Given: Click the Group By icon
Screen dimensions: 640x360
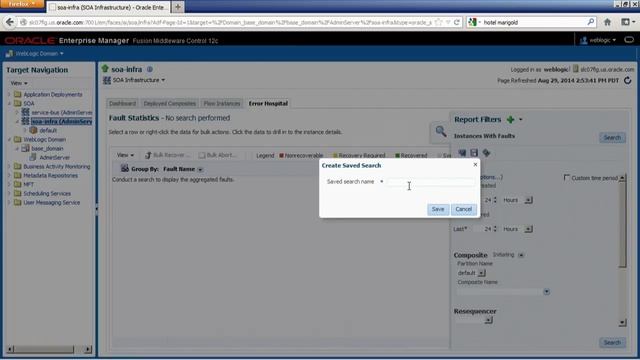Looking at the screenshot, I should point(124,168).
